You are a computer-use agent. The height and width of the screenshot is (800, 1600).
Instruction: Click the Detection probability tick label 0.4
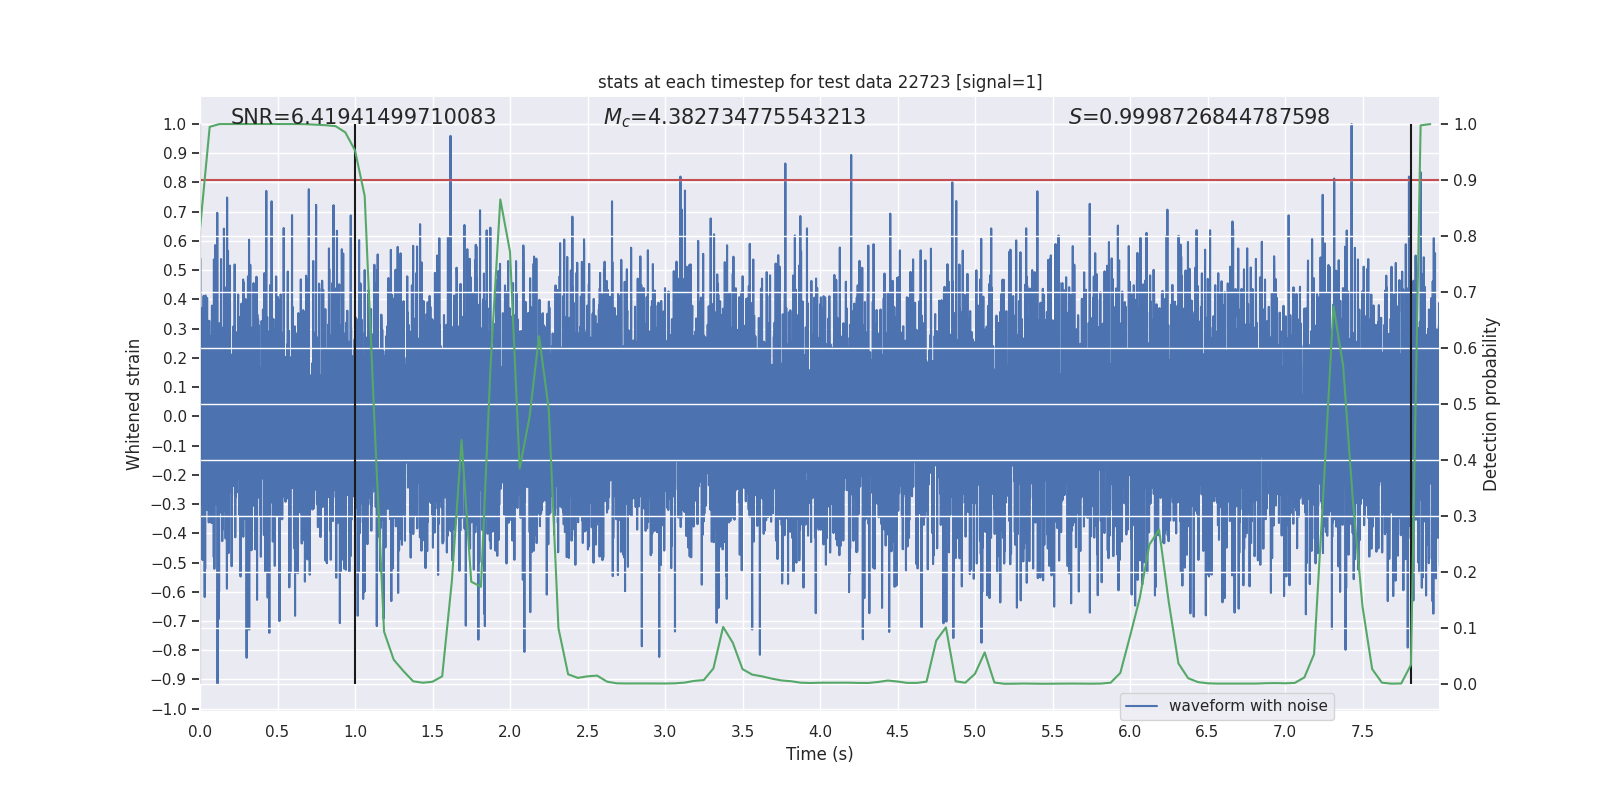[1465, 460]
